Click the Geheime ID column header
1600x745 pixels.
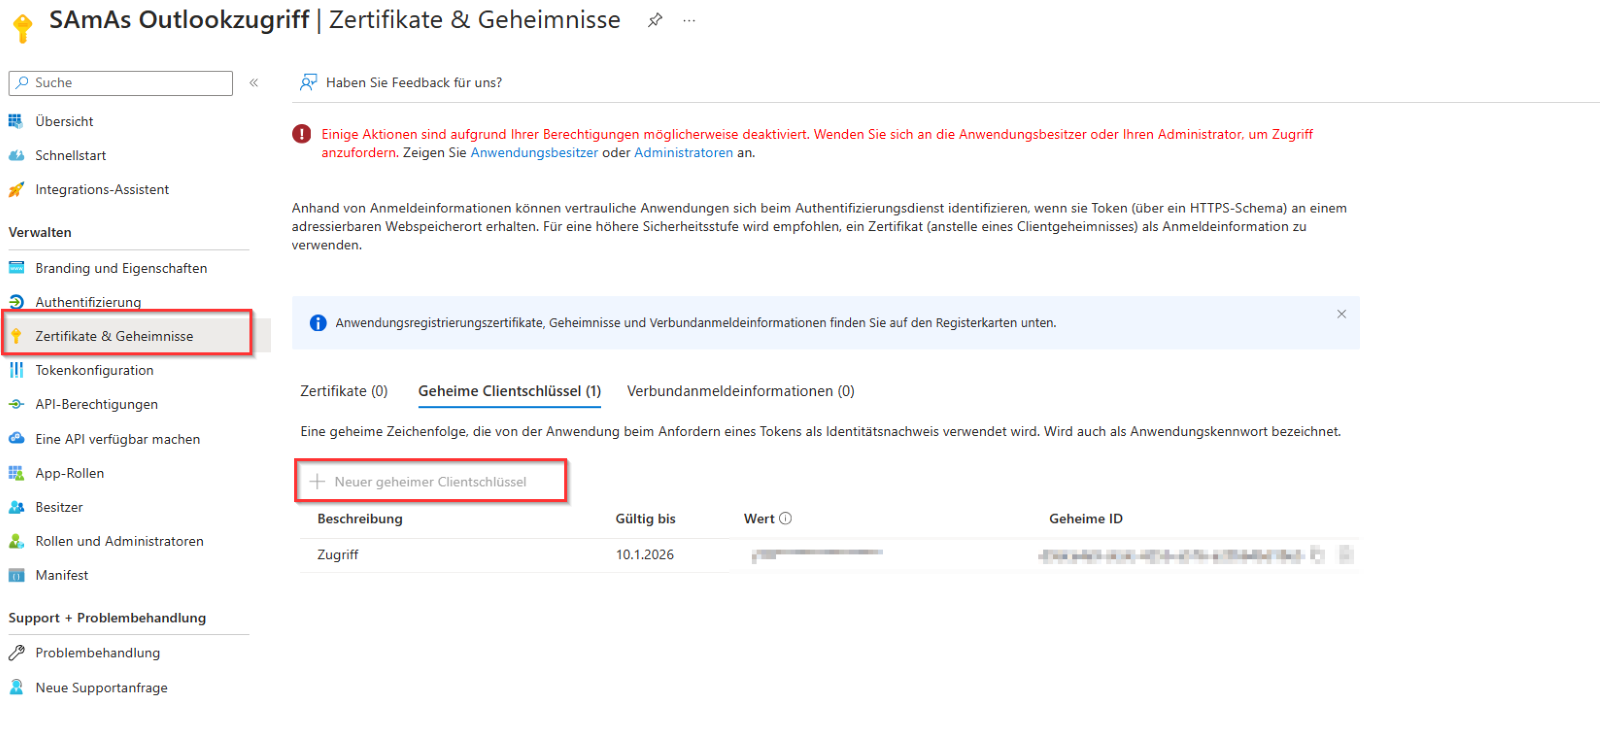click(1086, 518)
